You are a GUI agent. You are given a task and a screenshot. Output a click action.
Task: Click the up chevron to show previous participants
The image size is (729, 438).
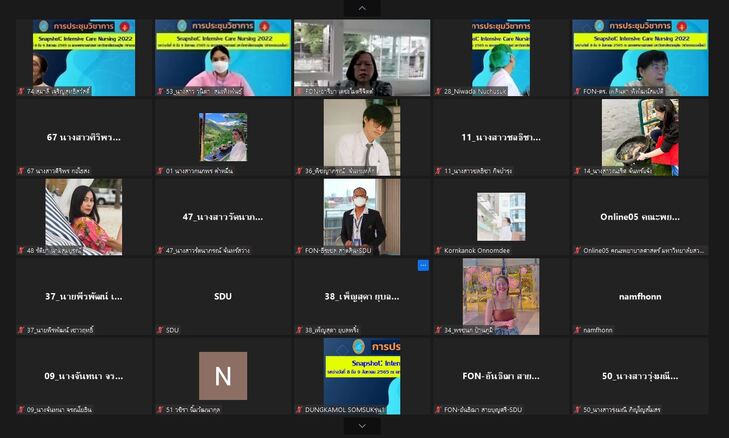[x=362, y=8]
